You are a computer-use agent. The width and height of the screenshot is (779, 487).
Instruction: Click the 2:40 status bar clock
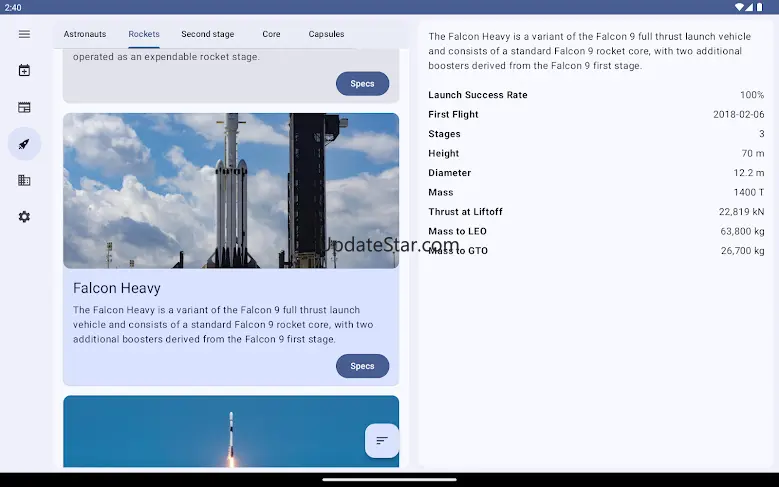13,7
